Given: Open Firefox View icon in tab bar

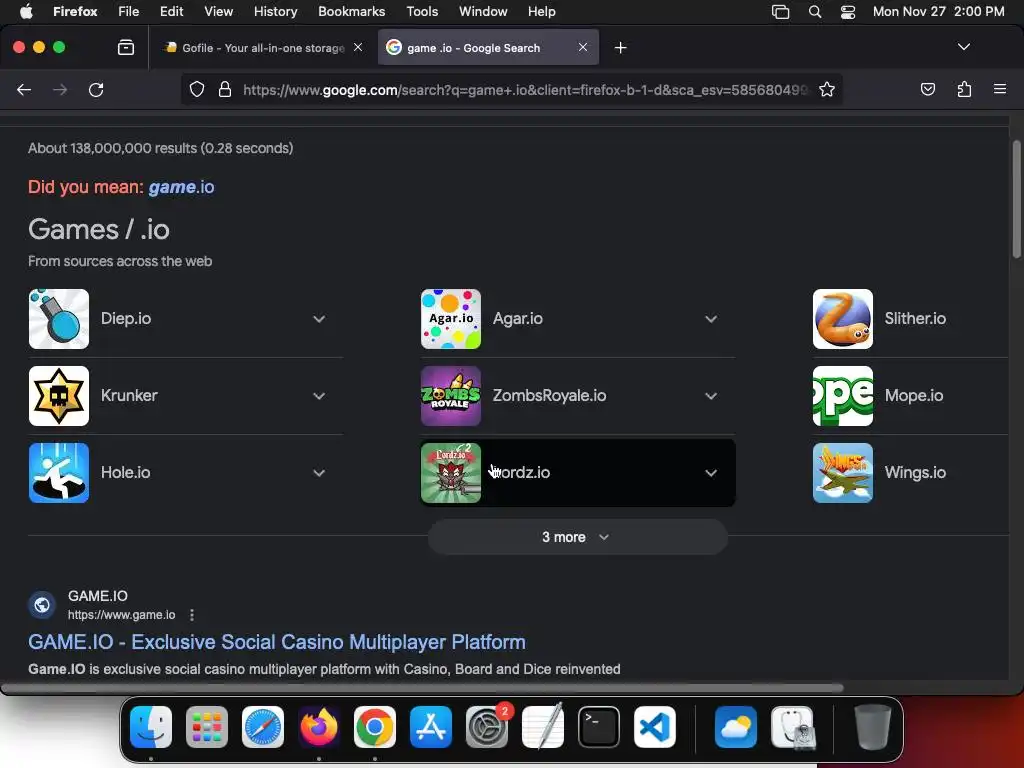Looking at the screenshot, I should [126, 47].
